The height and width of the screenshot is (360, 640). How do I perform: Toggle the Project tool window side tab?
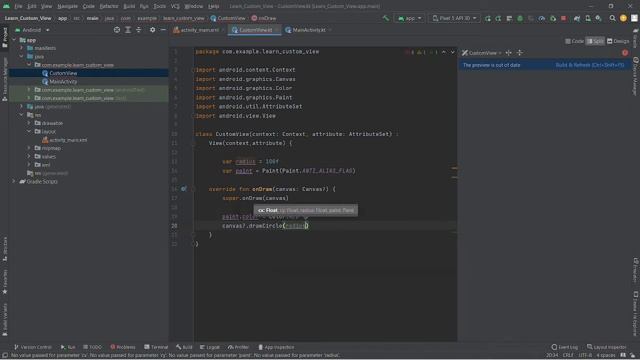(x=4, y=38)
